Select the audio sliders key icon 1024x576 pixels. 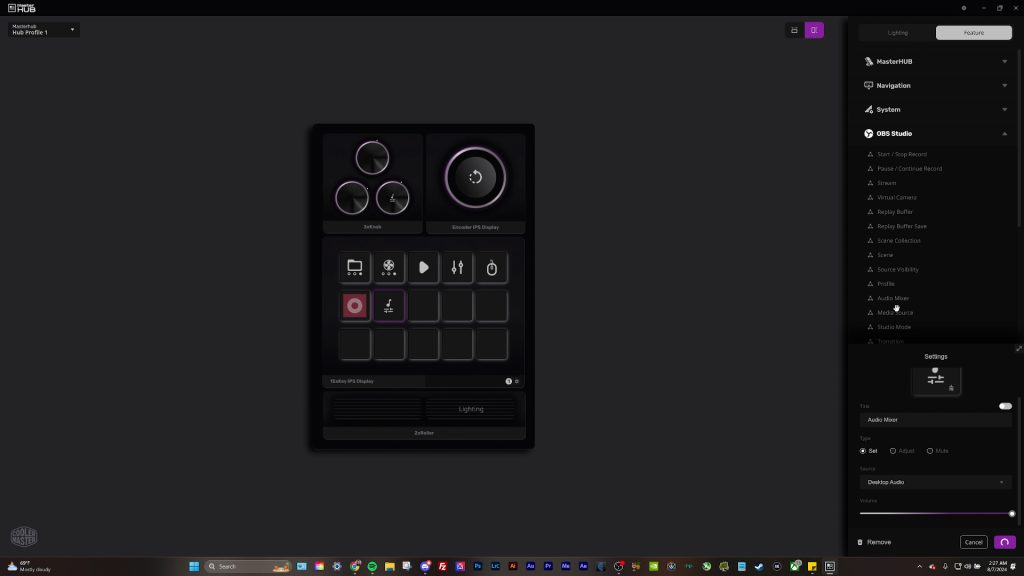(x=457, y=266)
